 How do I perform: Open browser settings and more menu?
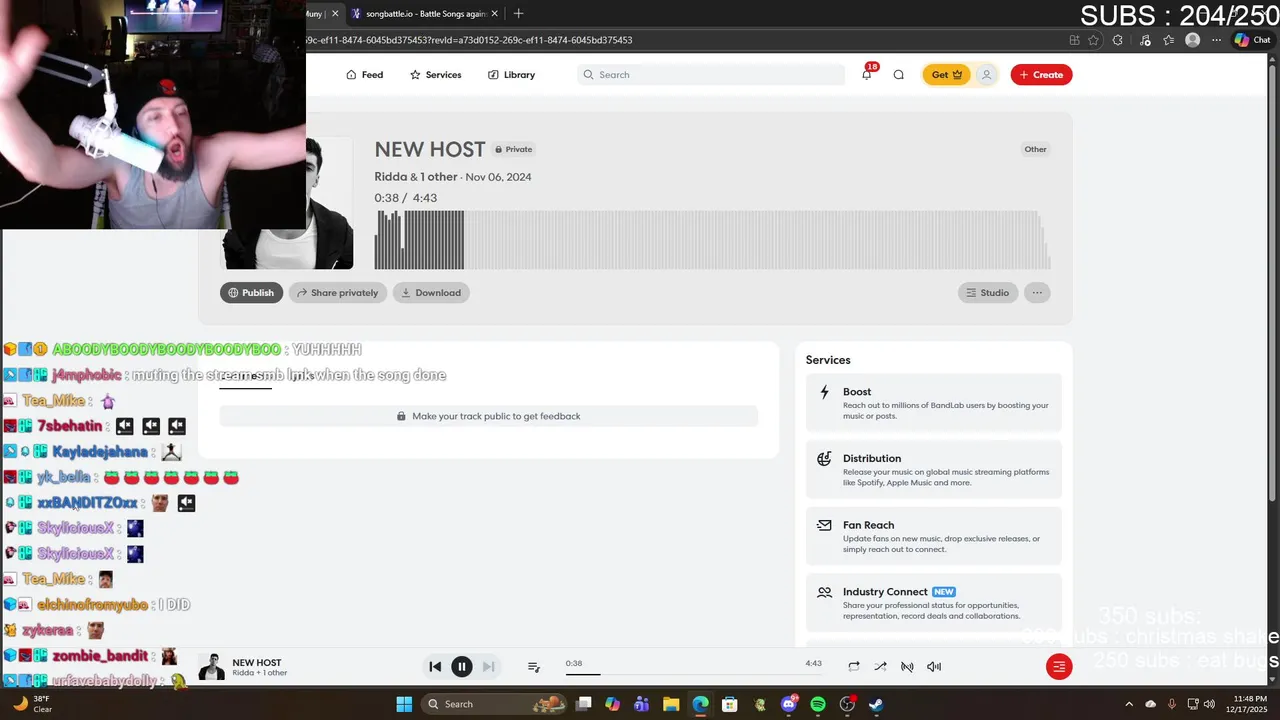pyautogui.click(x=1217, y=40)
